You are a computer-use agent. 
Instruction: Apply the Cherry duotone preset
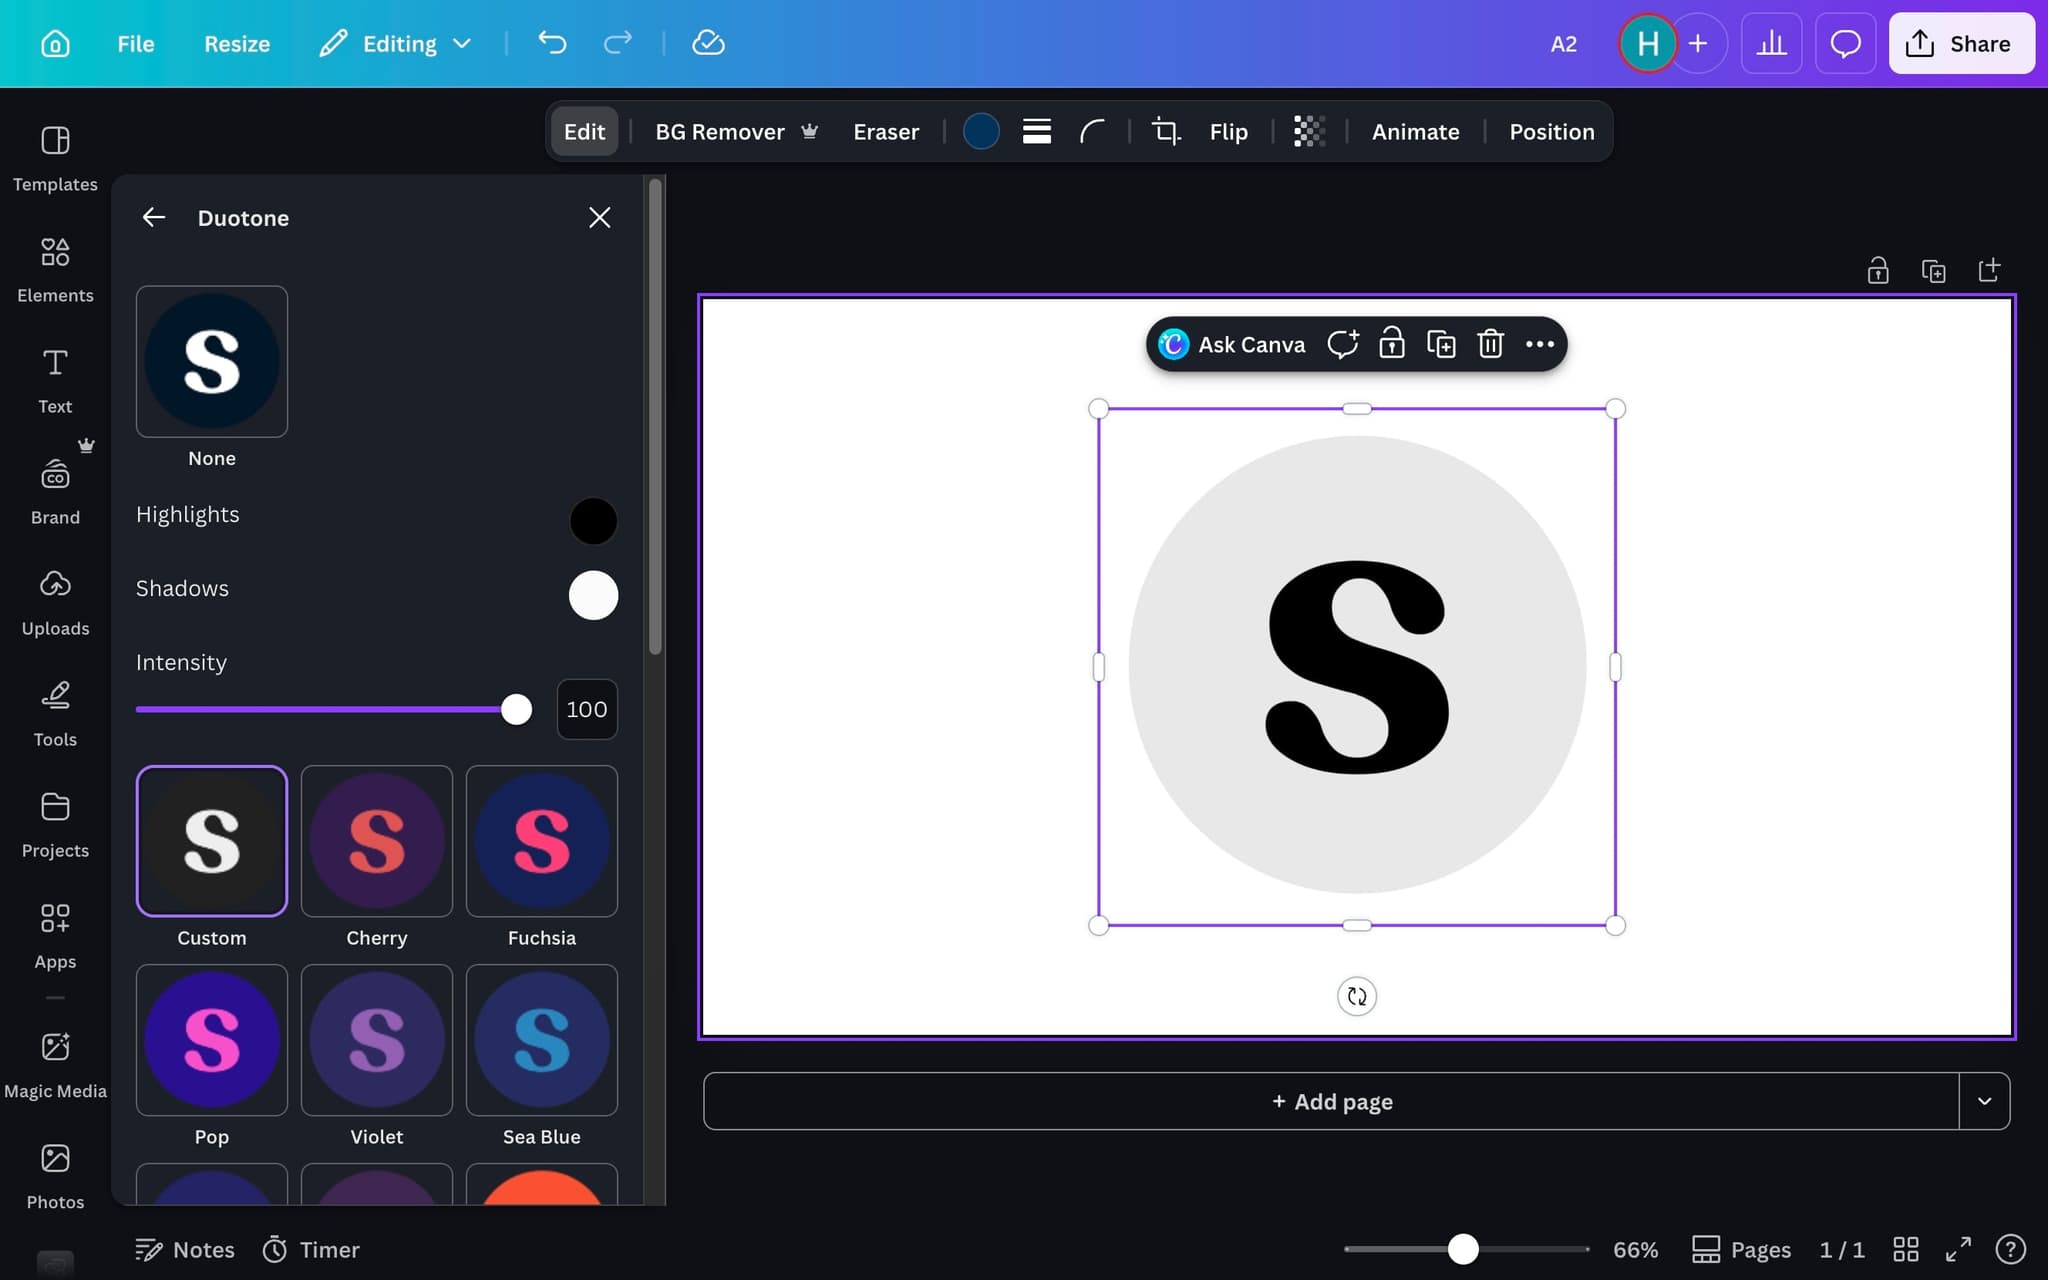[x=376, y=841]
